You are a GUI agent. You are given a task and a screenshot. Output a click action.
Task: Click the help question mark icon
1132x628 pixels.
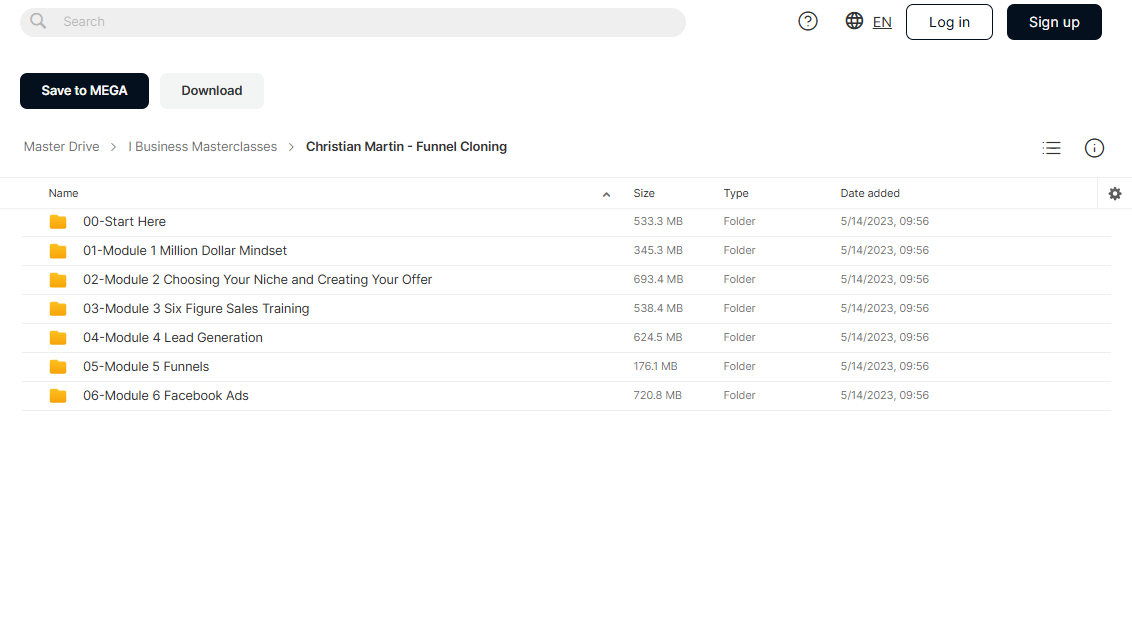(808, 22)
